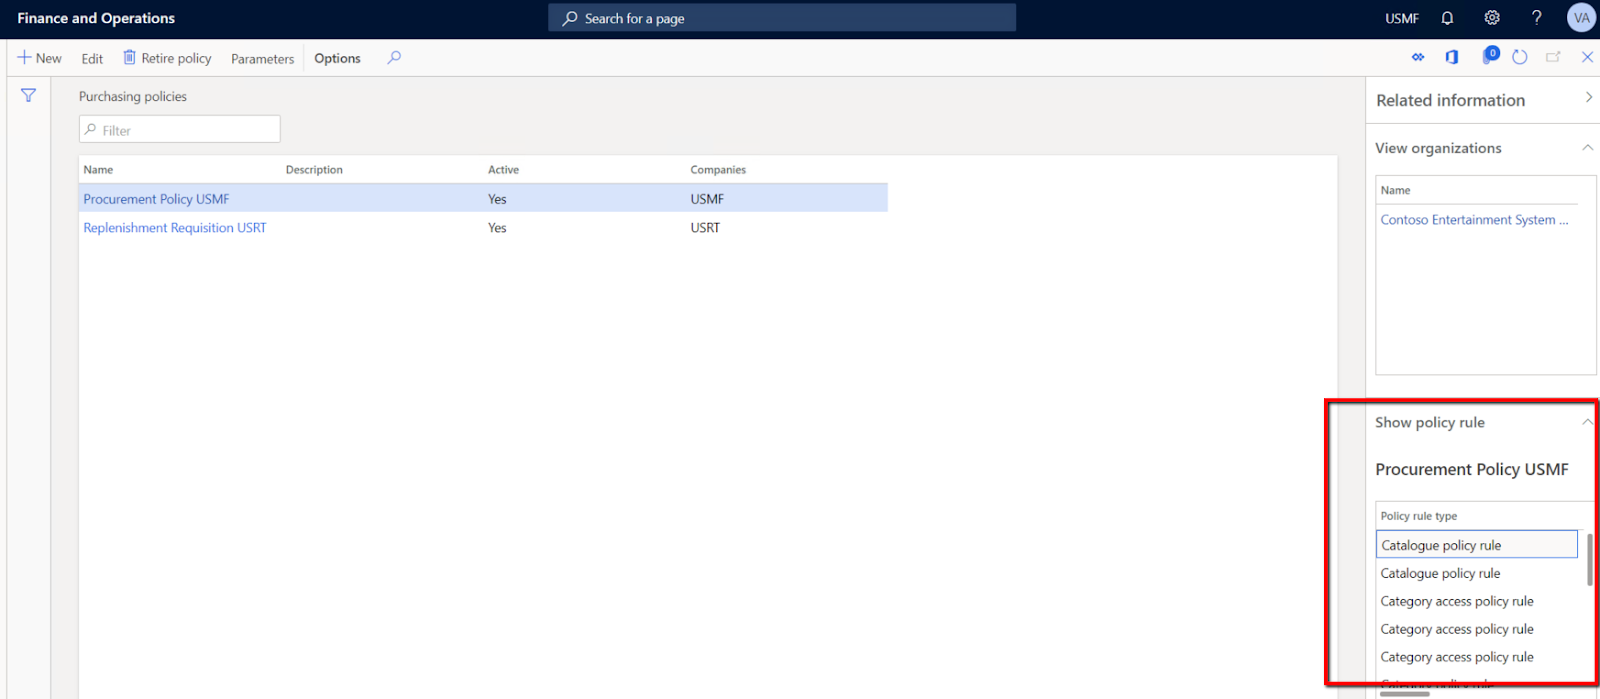Select the highlighted Catalogue policy rule row

[x=1476, y=545]
